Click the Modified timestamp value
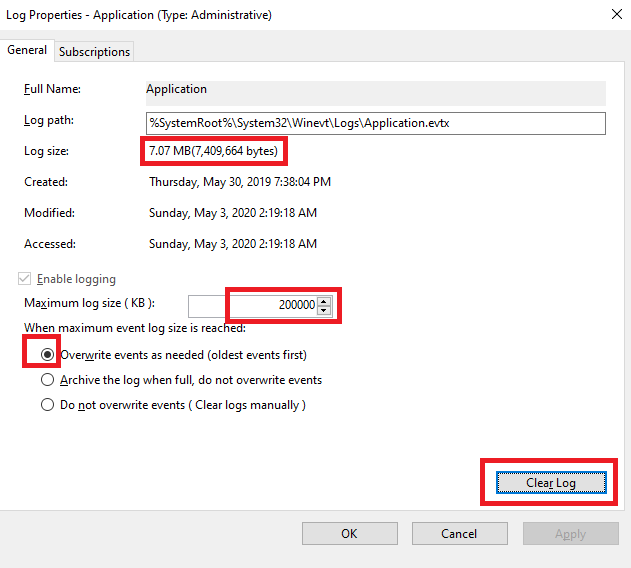 click(x=233, y=213)
